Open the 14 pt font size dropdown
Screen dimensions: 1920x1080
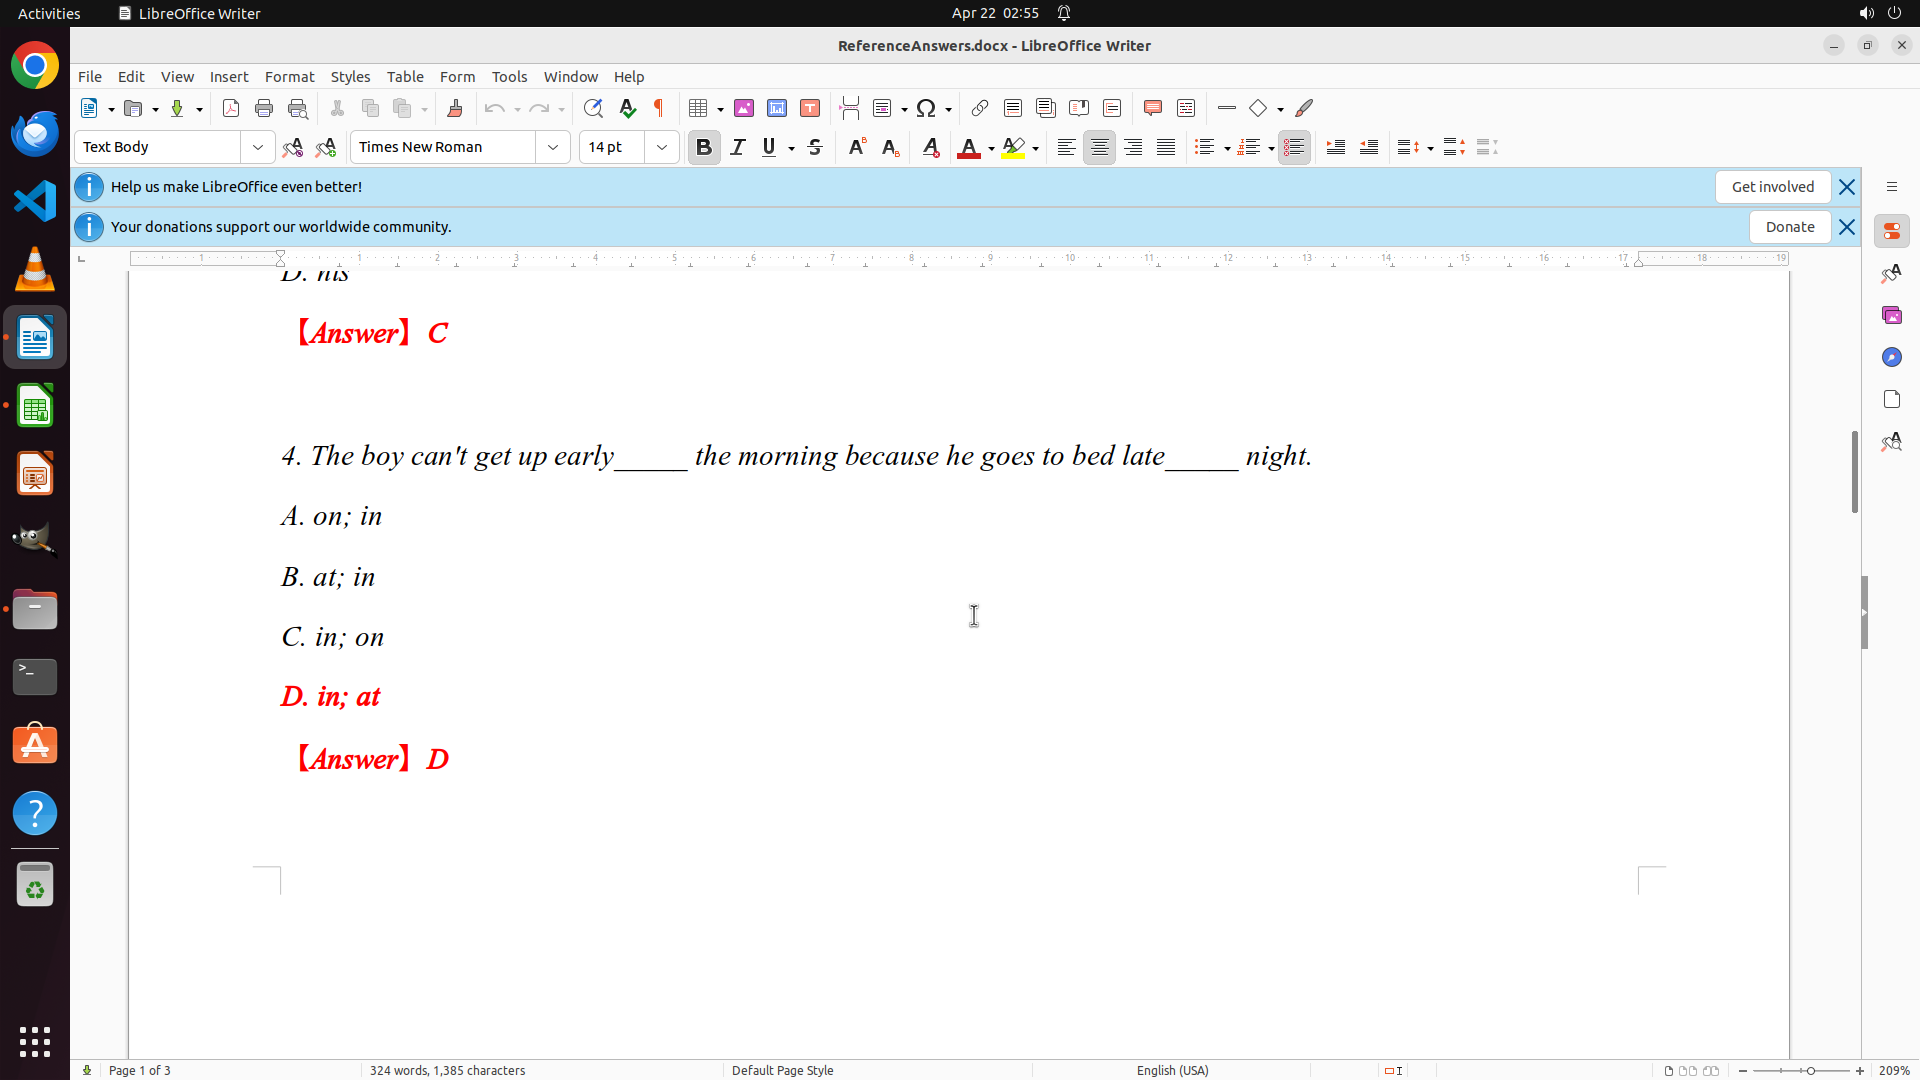pyautogui.click(x=662, y=147)
